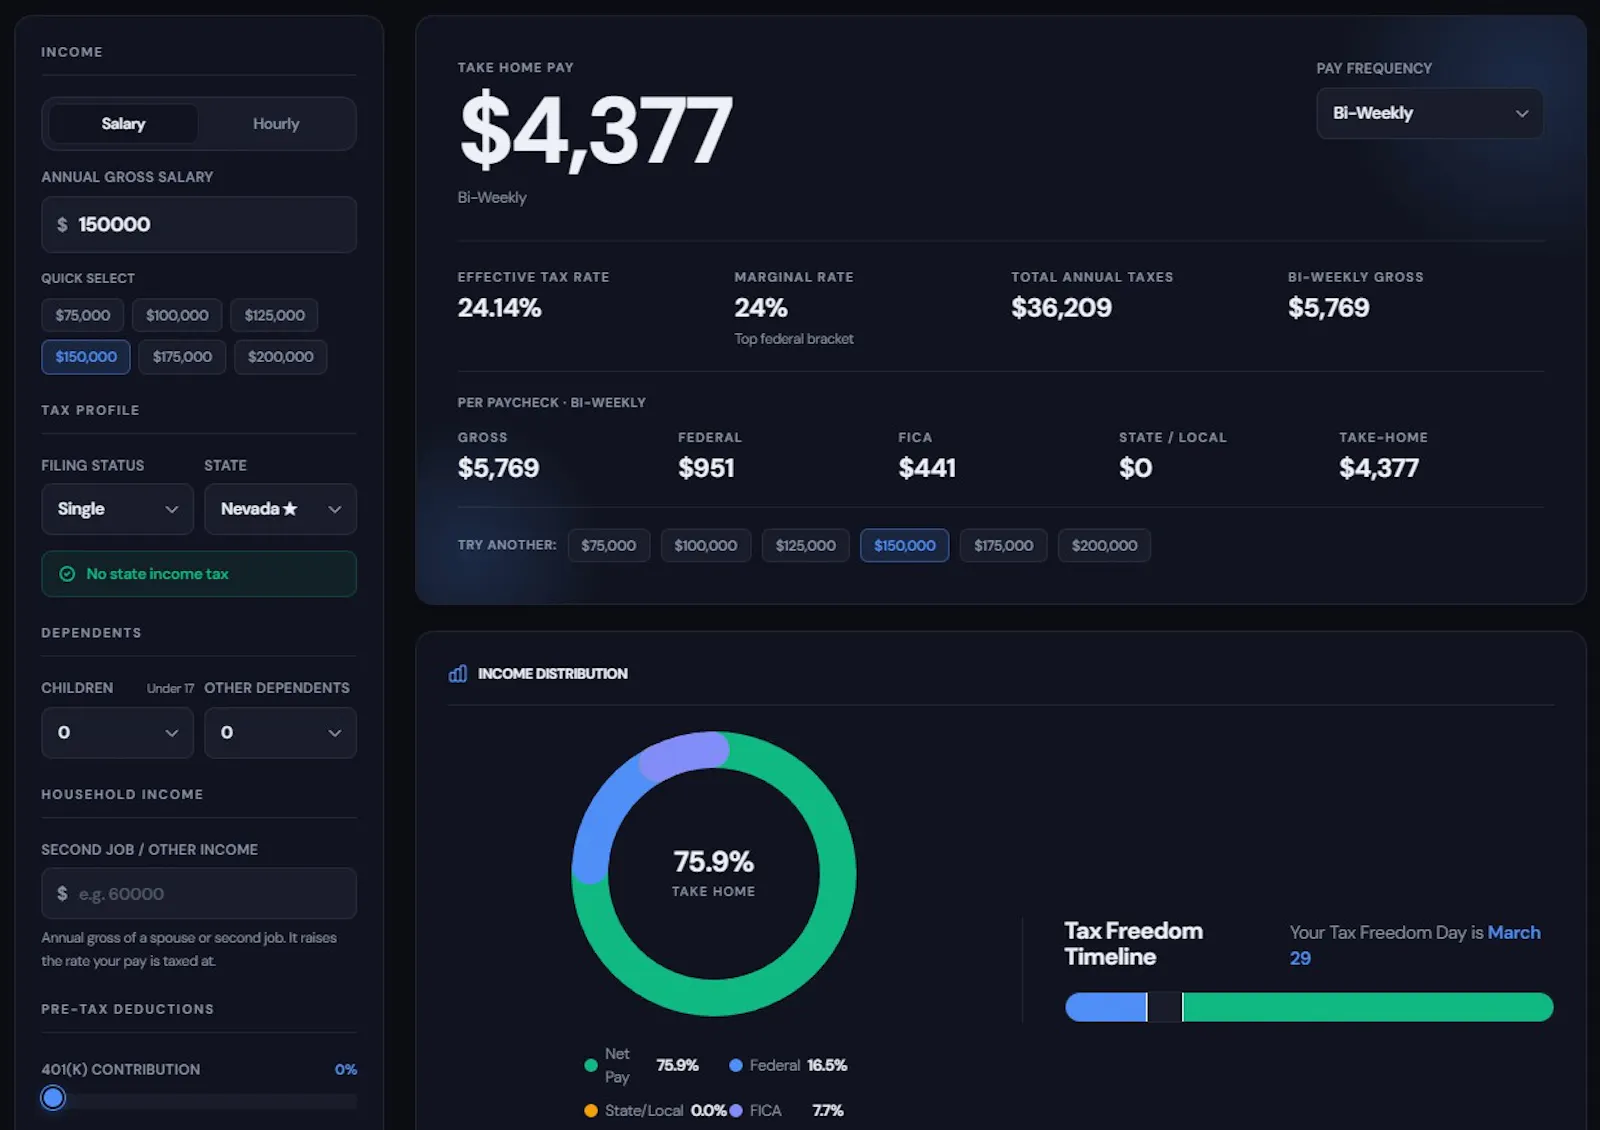Screen dimensions: 1600x1130
Task: Select the Salary income mode
Action: click(x=123, y=124)
